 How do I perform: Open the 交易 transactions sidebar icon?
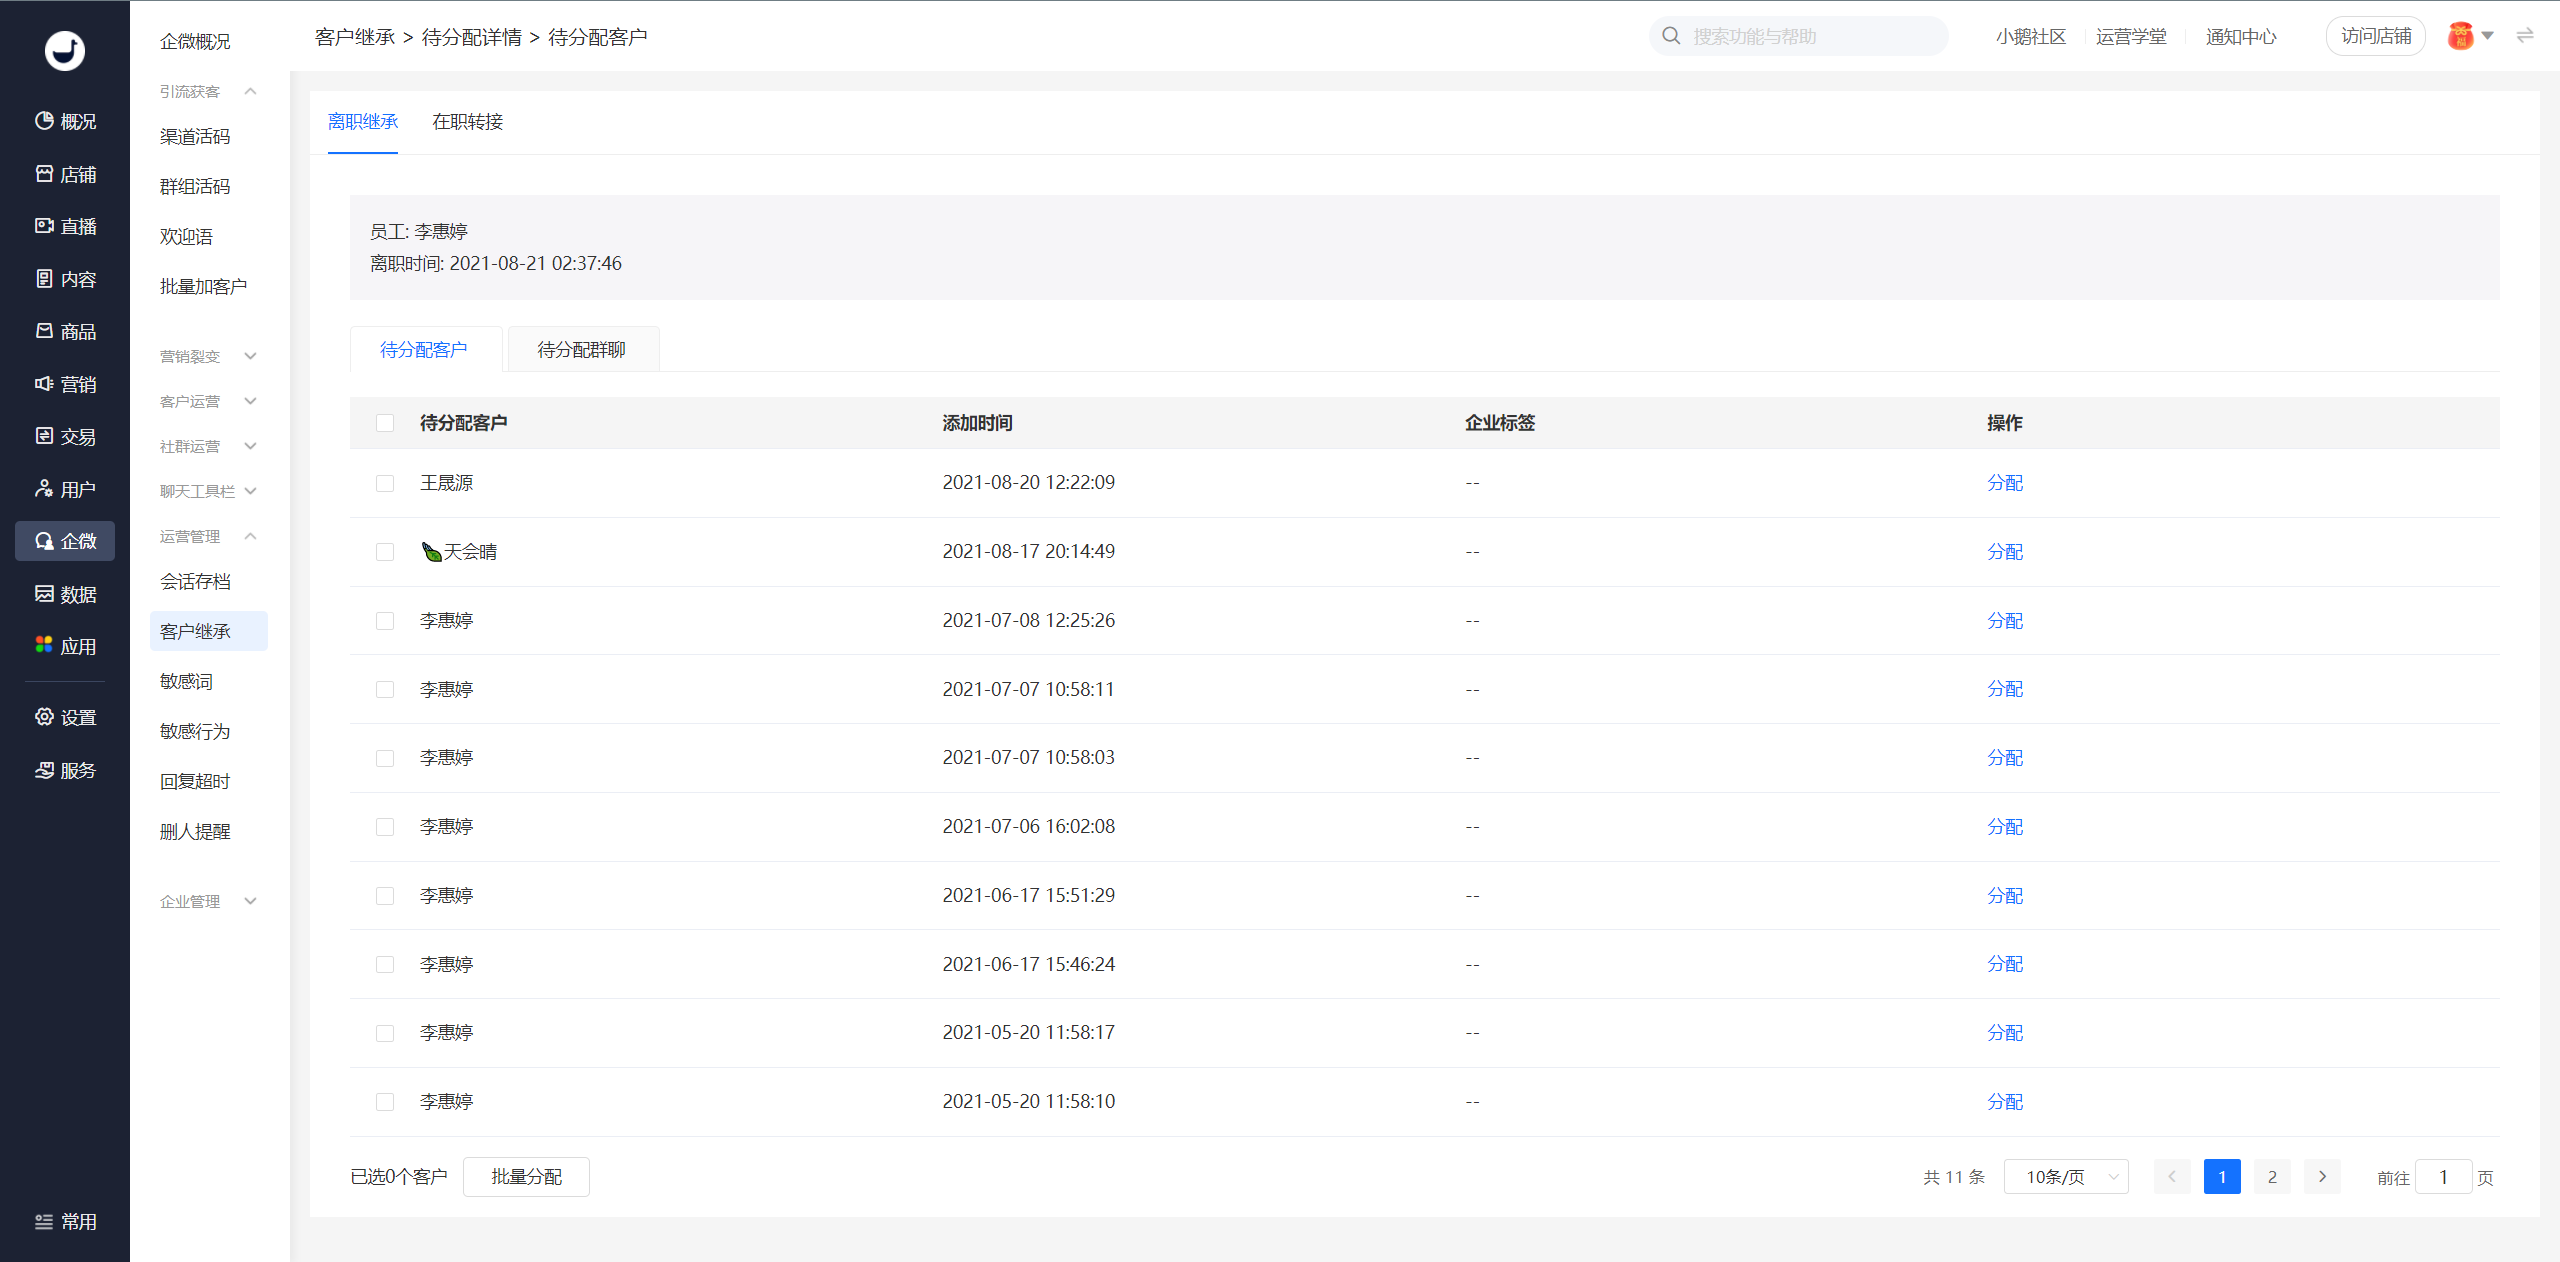(44, 436)
